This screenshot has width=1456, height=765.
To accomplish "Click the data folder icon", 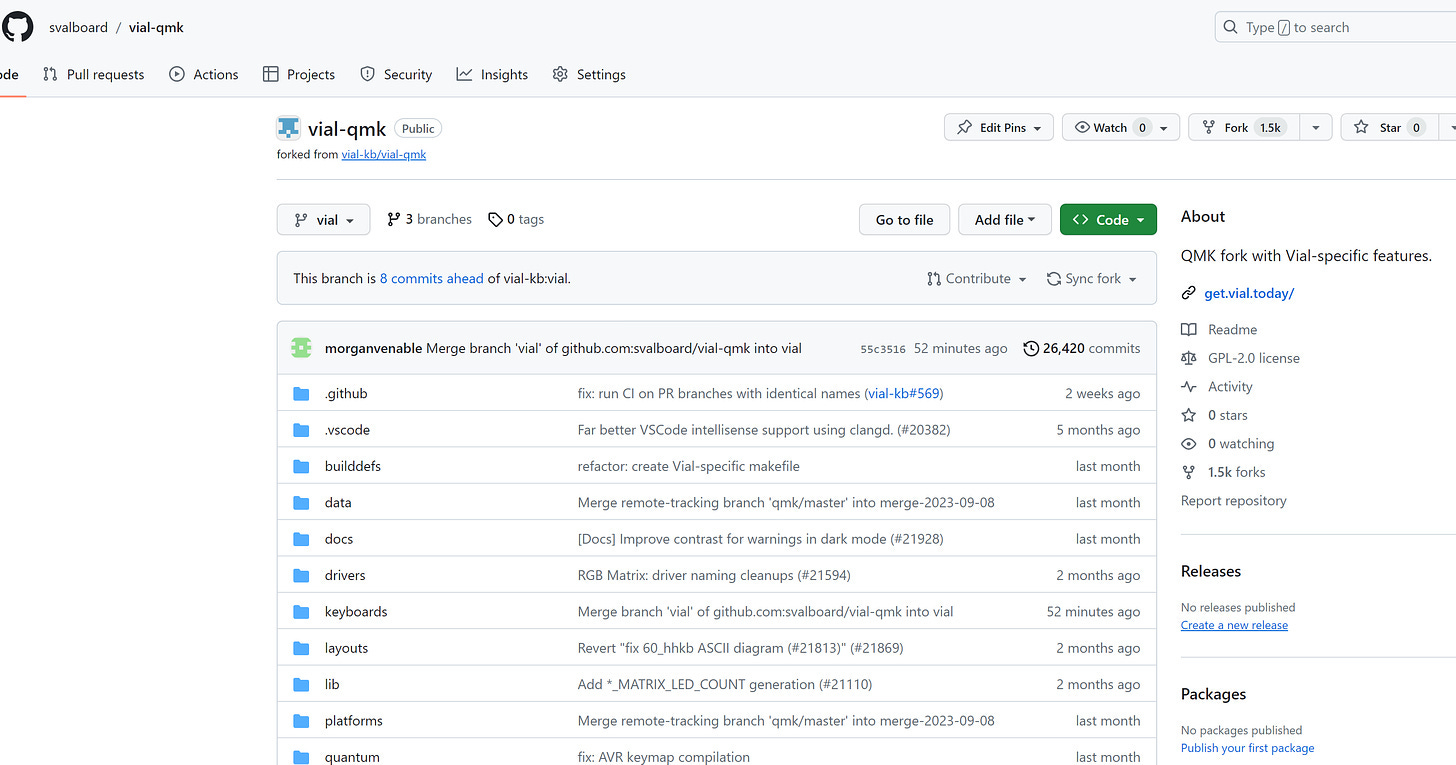I will click(x=301, y=503).
